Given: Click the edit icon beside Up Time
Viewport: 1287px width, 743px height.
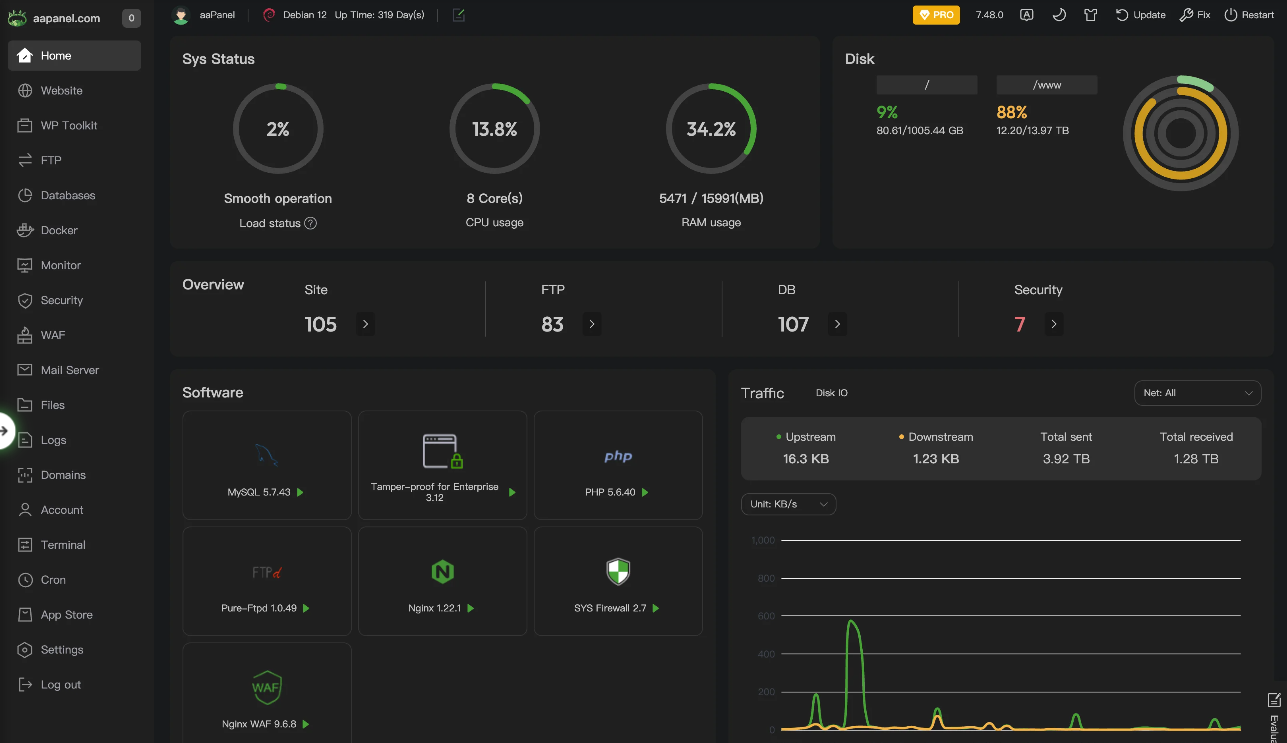Looking at the screenshot, I should pyautogui.click(x=458, y=15).
